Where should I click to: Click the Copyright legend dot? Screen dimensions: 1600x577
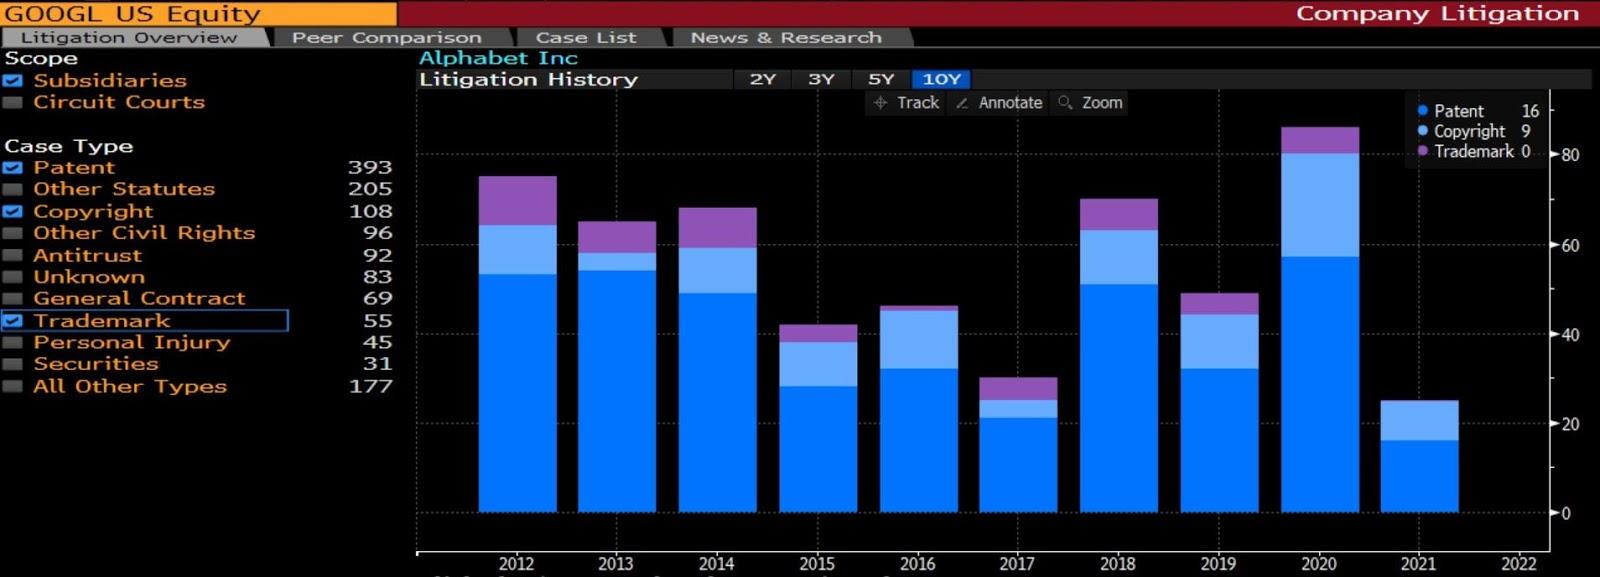coord(1423,131)
